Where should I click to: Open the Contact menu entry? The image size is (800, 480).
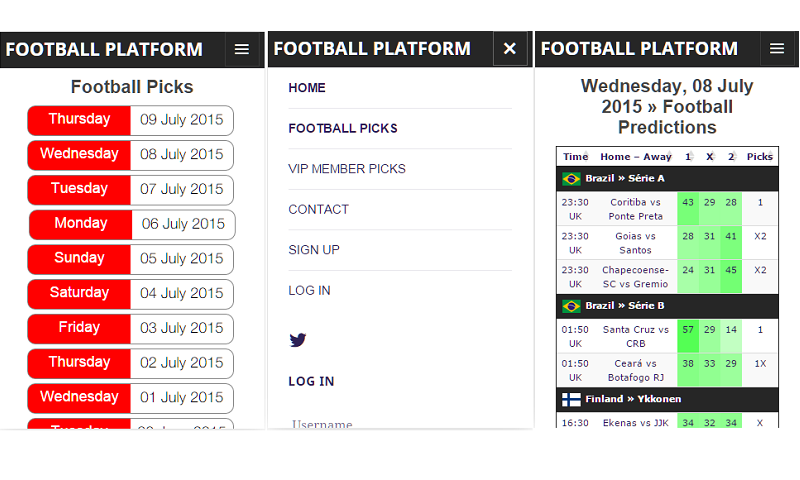[x=318, y=209]
